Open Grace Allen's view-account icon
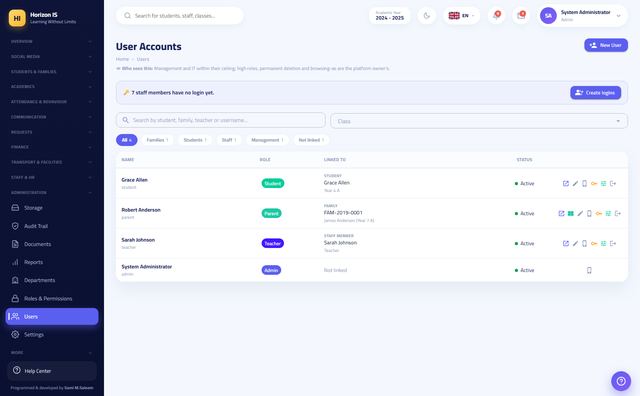 pos(566,183)
